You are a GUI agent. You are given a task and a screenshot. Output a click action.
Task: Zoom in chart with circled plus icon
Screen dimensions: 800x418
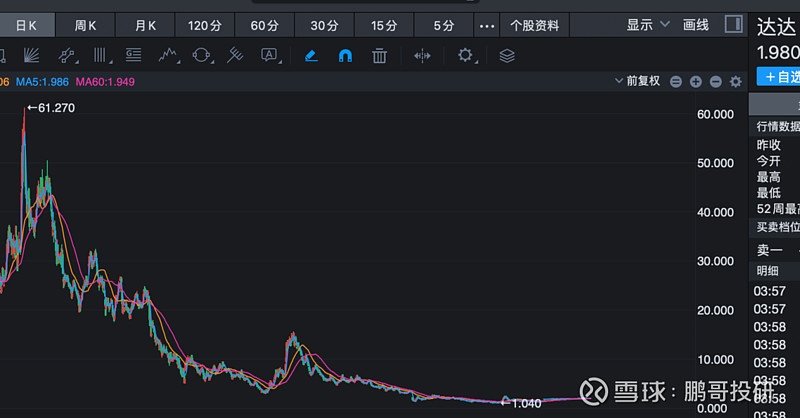pyautogui.click(x=695, y=82)
